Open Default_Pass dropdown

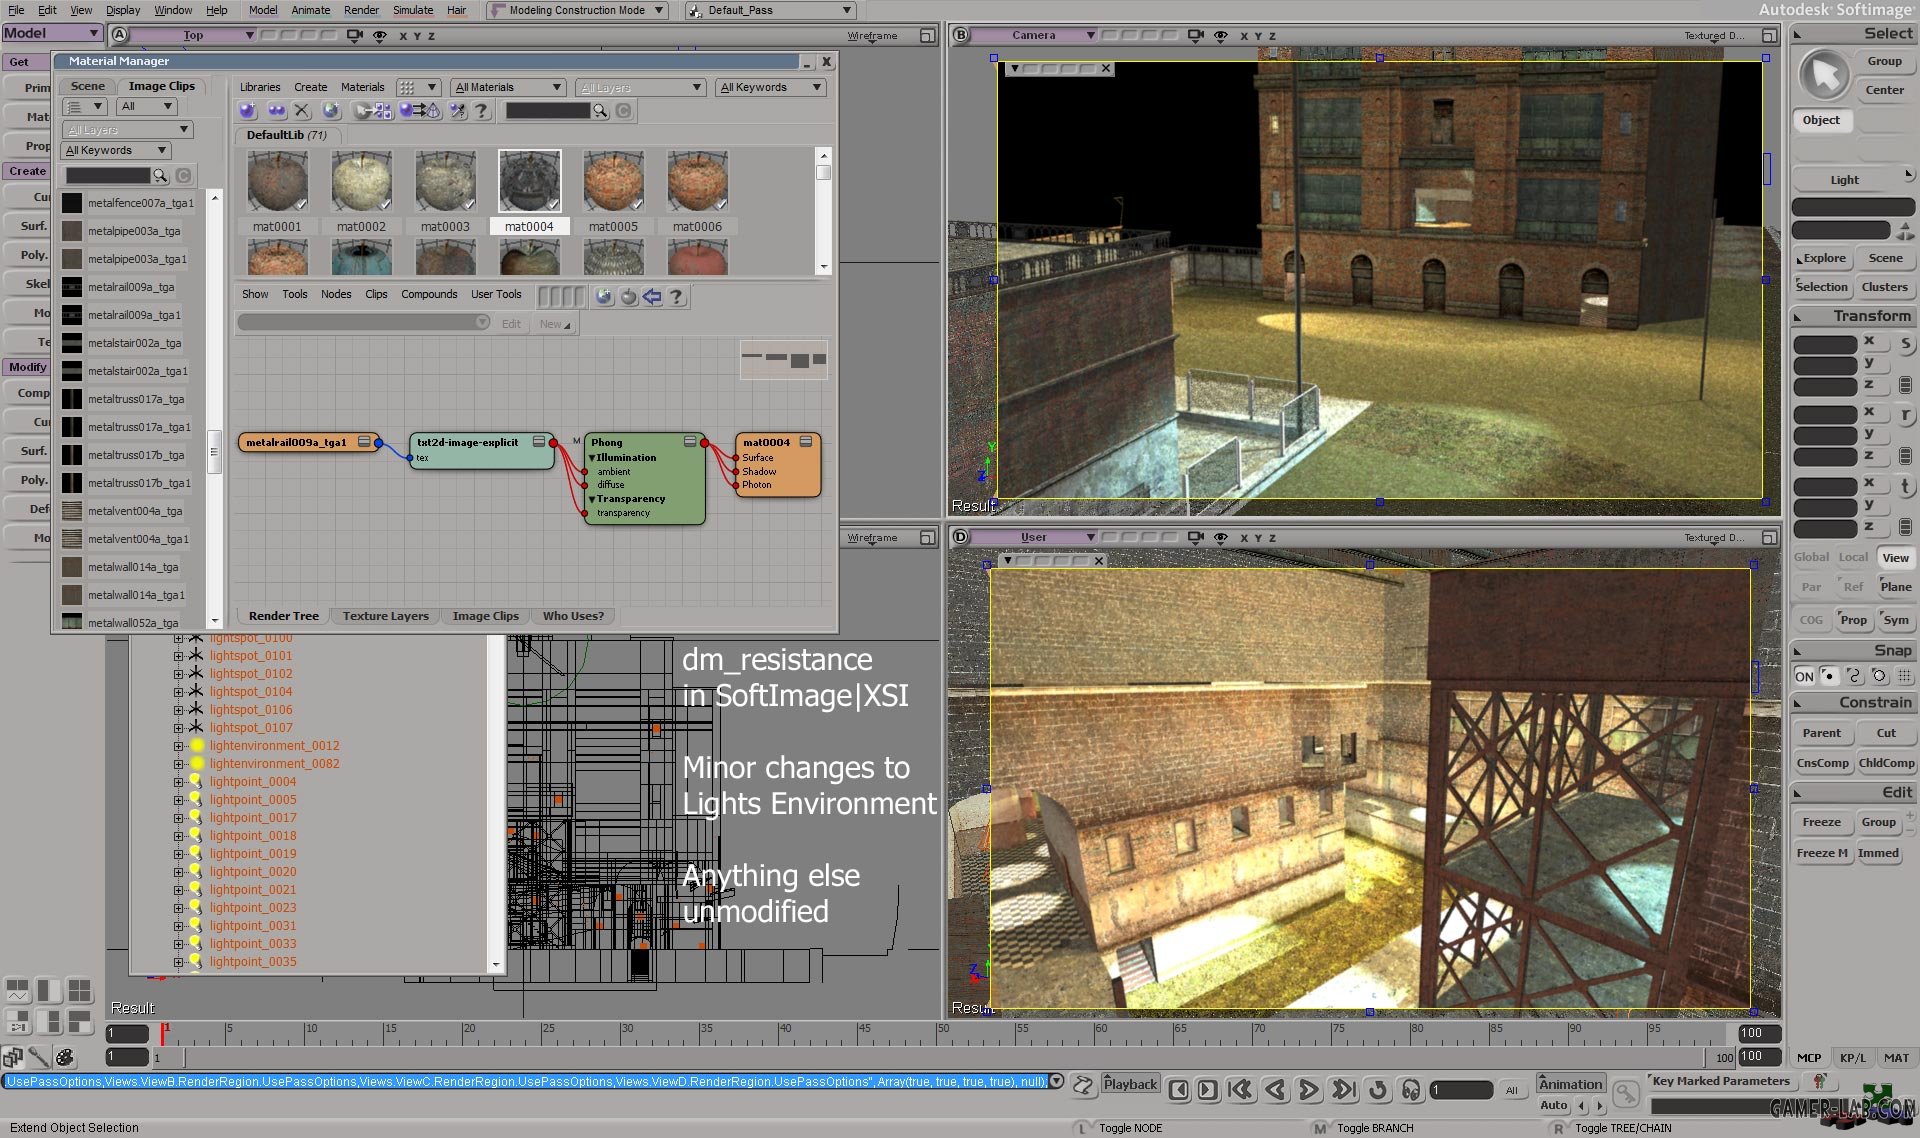[x=770, y=10]
